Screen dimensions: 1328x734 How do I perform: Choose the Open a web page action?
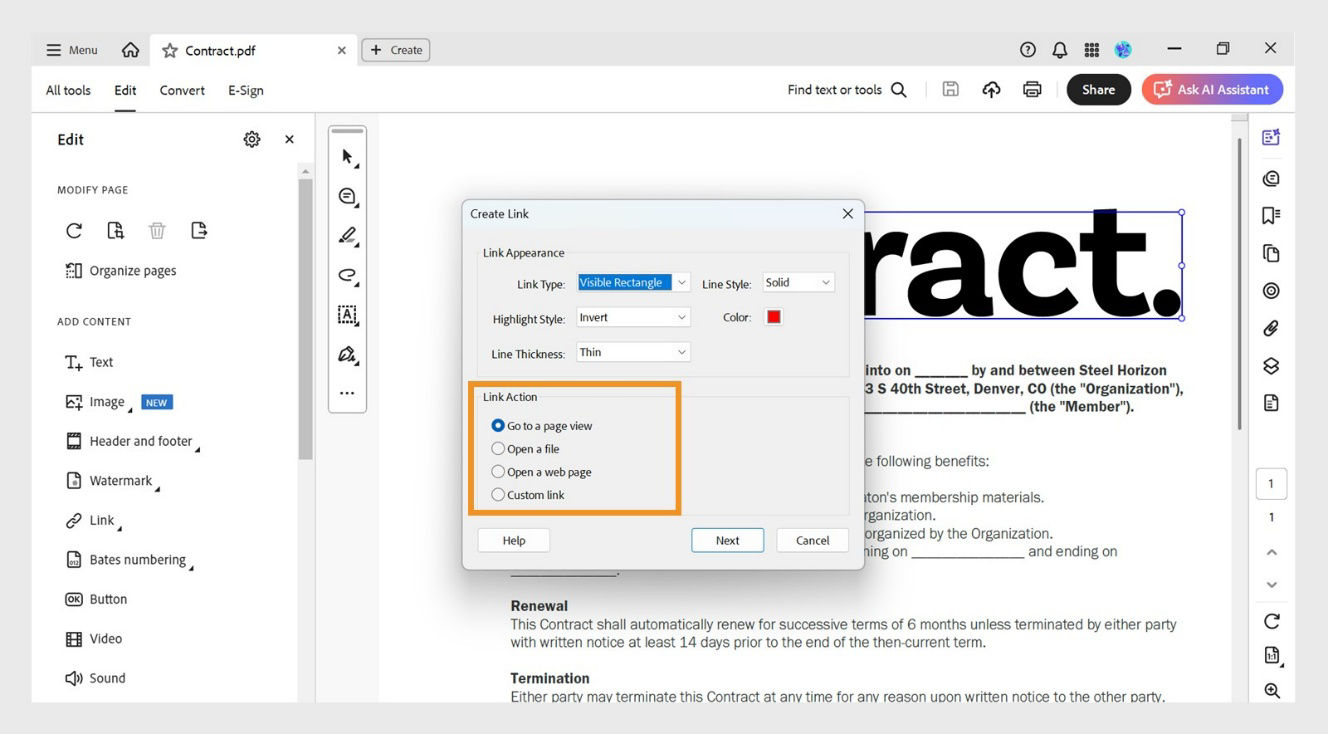[x=498, y=471]
